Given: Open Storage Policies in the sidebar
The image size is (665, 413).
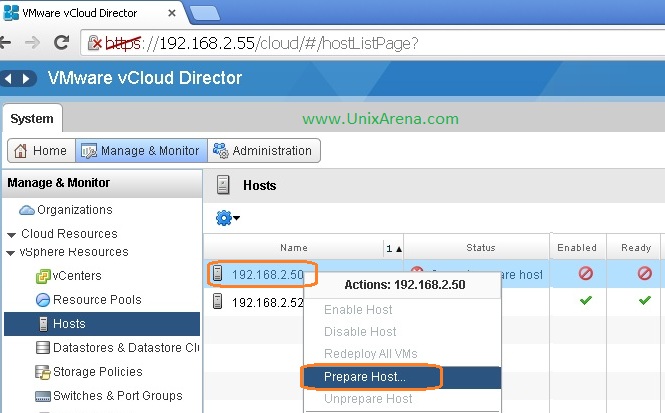Looking at the screenshot, I should [98, 372].
